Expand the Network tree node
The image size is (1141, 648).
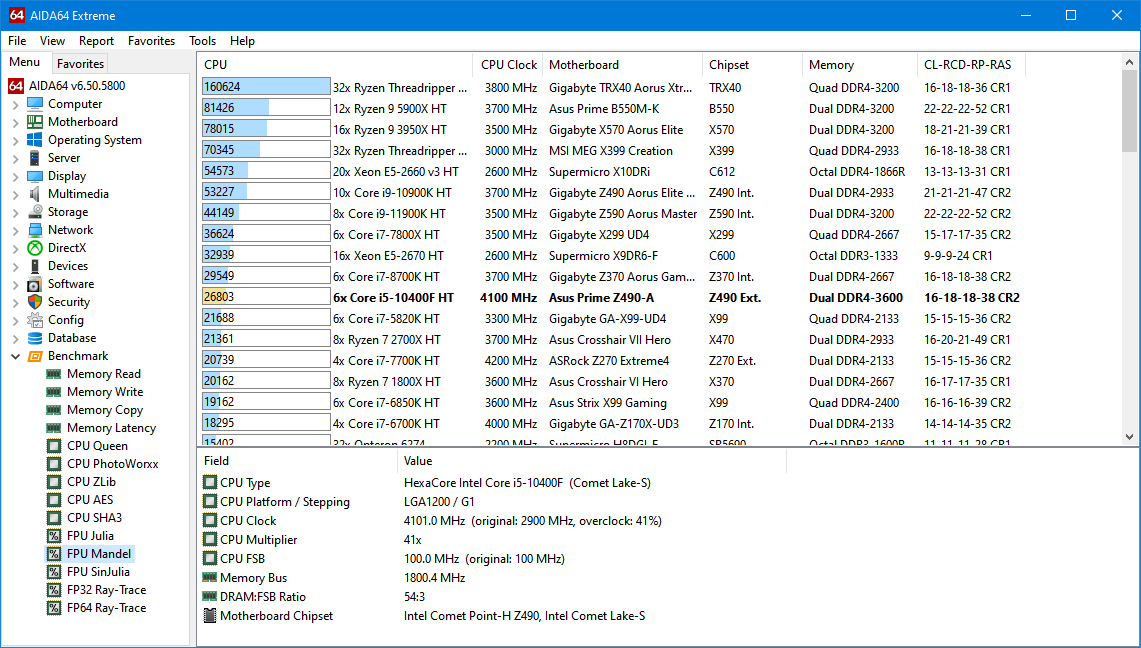point(15,230)
